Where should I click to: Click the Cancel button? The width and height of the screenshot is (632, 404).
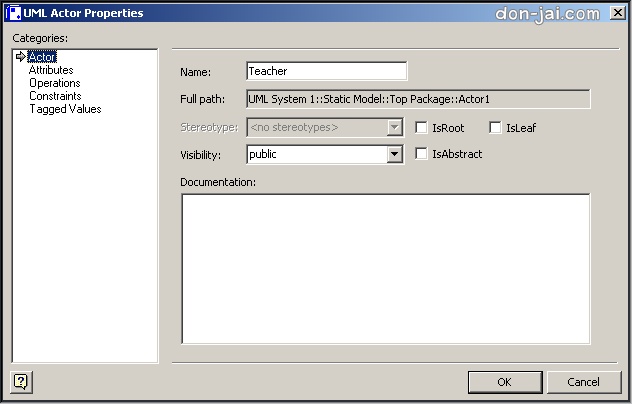[x=584, y=382]
